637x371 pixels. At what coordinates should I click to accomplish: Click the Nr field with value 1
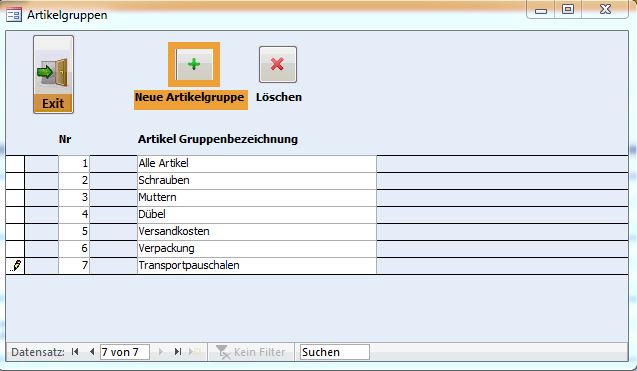tap(74, 163)
